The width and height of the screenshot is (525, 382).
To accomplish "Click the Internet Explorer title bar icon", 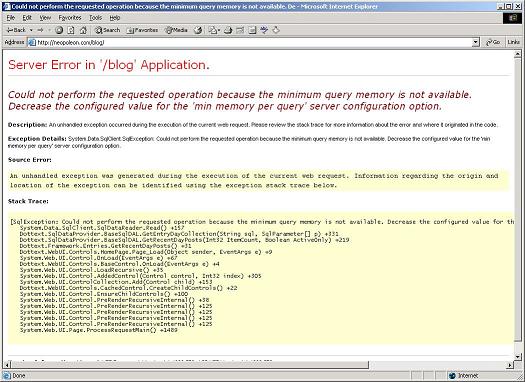I will click(x=6, y=6).
